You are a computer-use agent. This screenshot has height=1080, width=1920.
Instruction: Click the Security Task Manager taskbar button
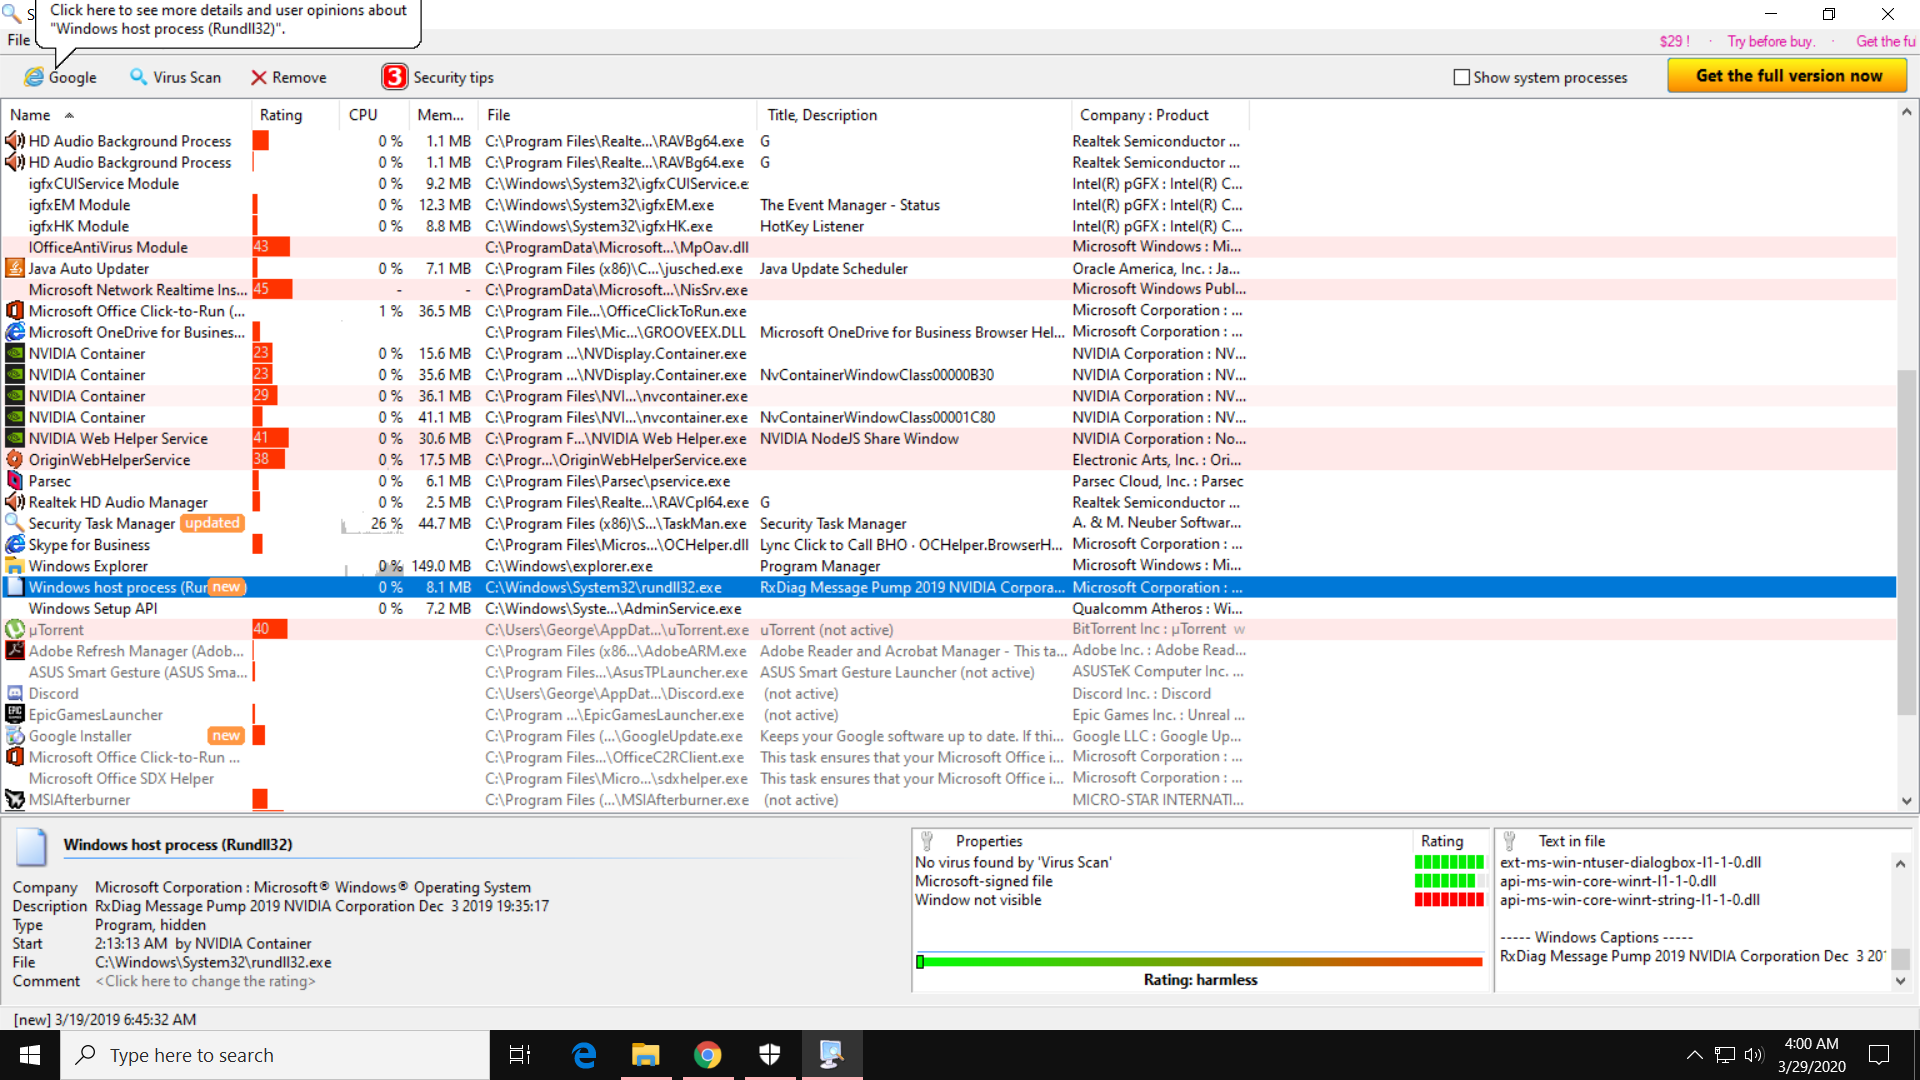(x=831, y=1055)
